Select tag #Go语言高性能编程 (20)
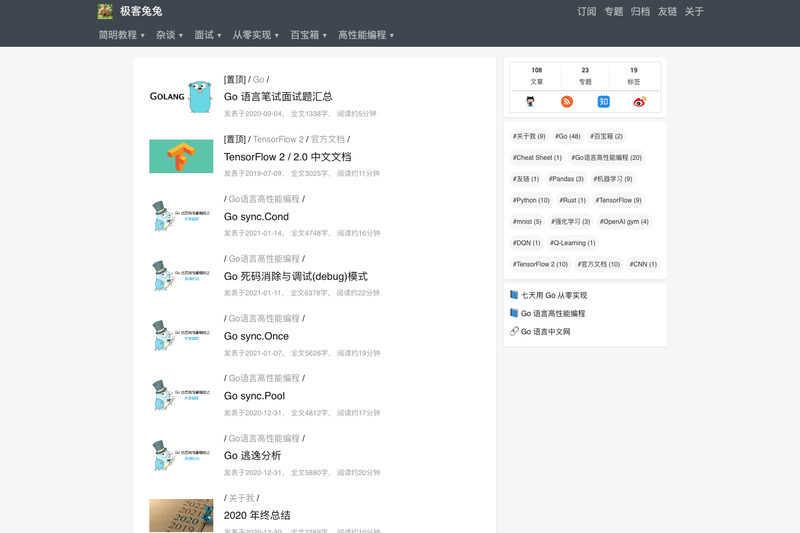Viewport: 800px width, 533px height. click(x=607, y=158)
